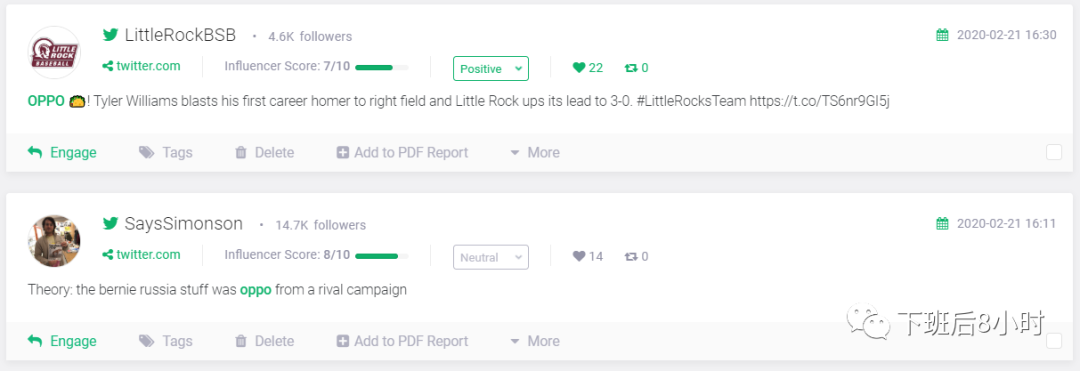Image resolution: width=1080 pixels, height=371 pixels.
Task: Click the heart likes icon on SaysSimonson post
Action: pos(579,256)
